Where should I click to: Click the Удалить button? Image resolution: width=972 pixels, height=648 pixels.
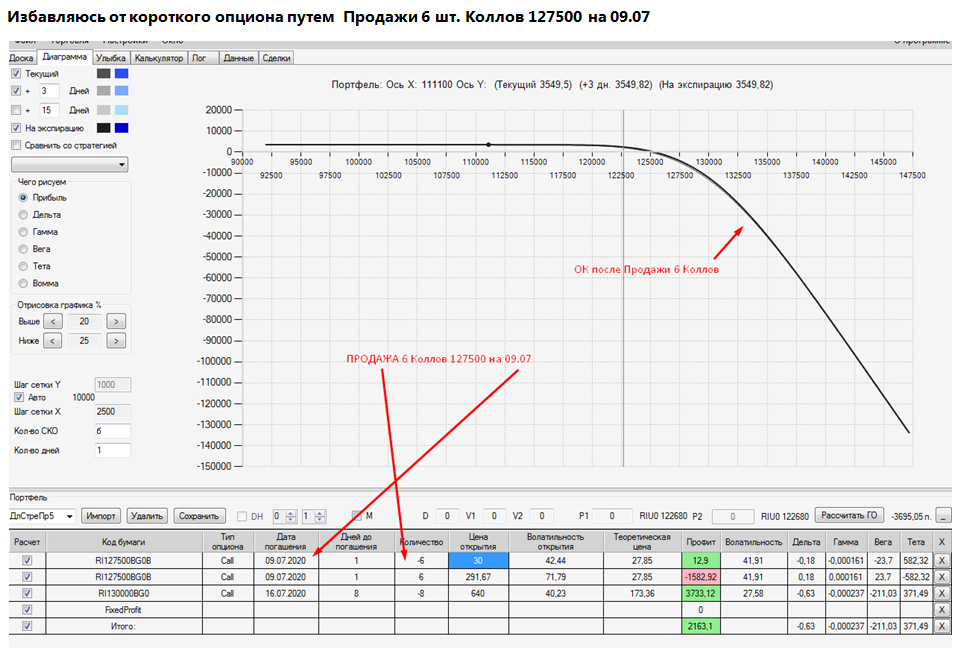pyautogui.click(x=147, y=516)
